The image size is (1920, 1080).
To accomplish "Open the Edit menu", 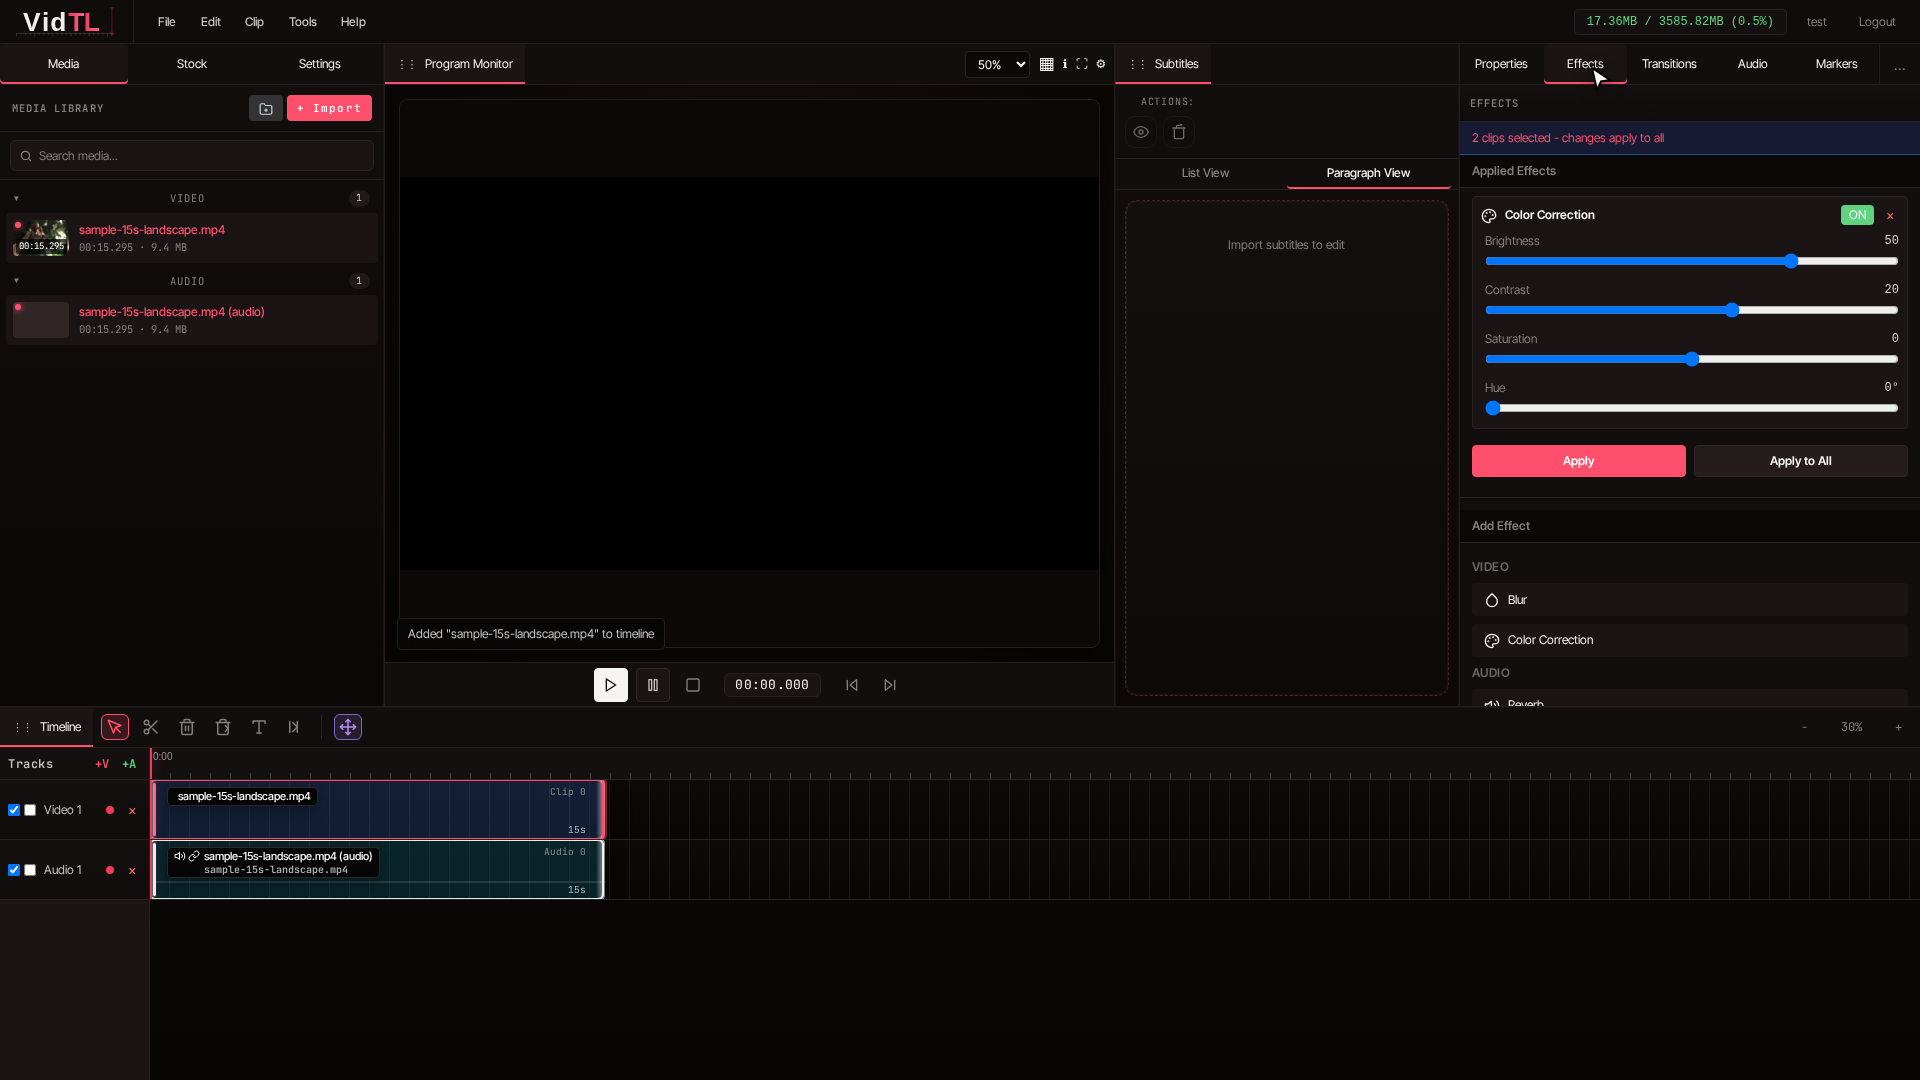I will (210, 22).
